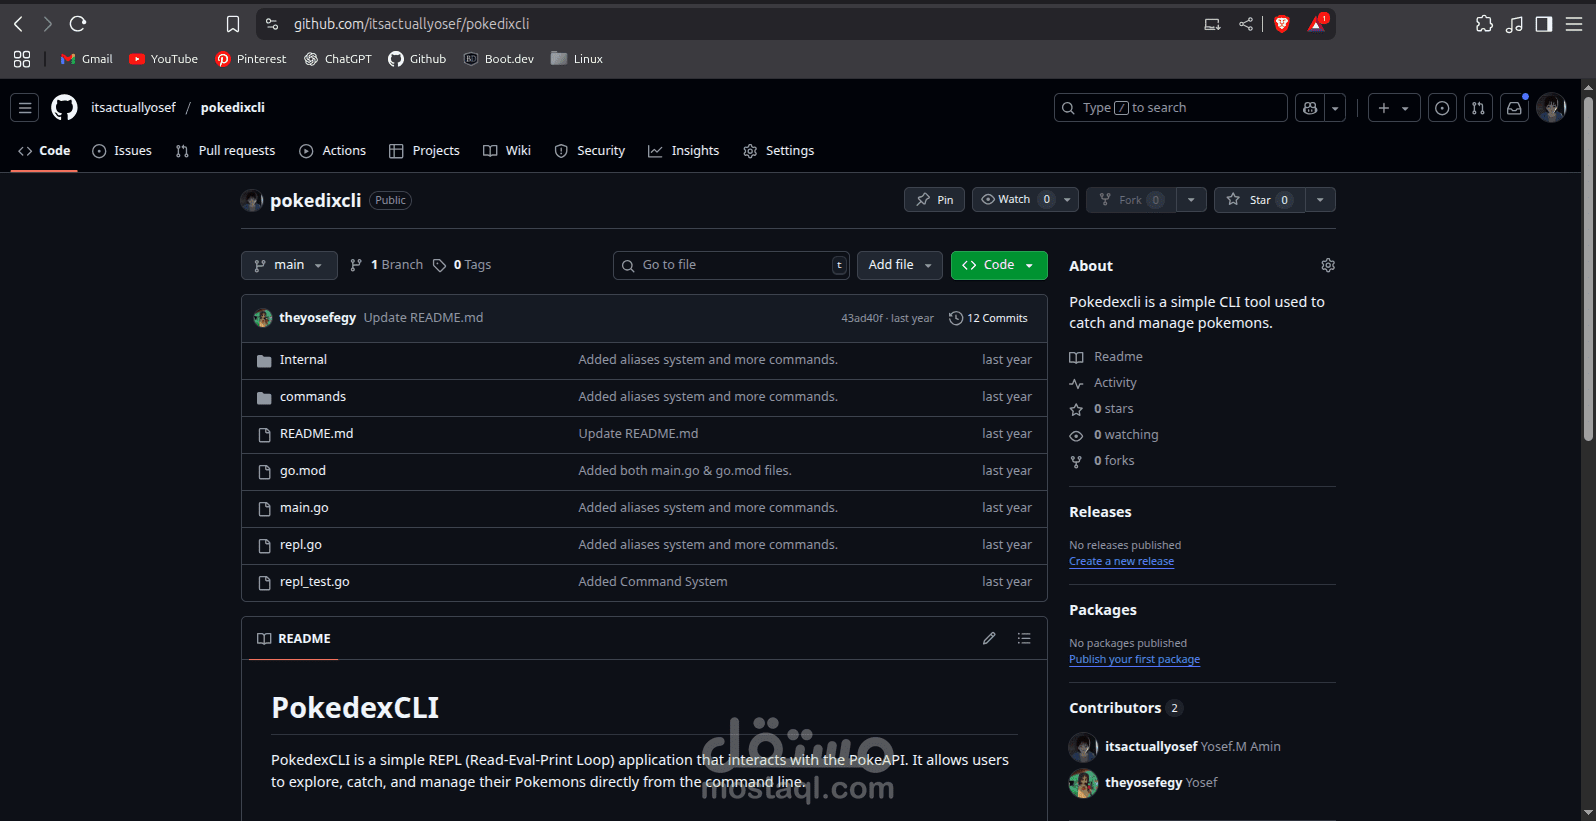Screen dimensions: 1596x821
Task: Open notifications inbox icon
Action: (1514, 108)
